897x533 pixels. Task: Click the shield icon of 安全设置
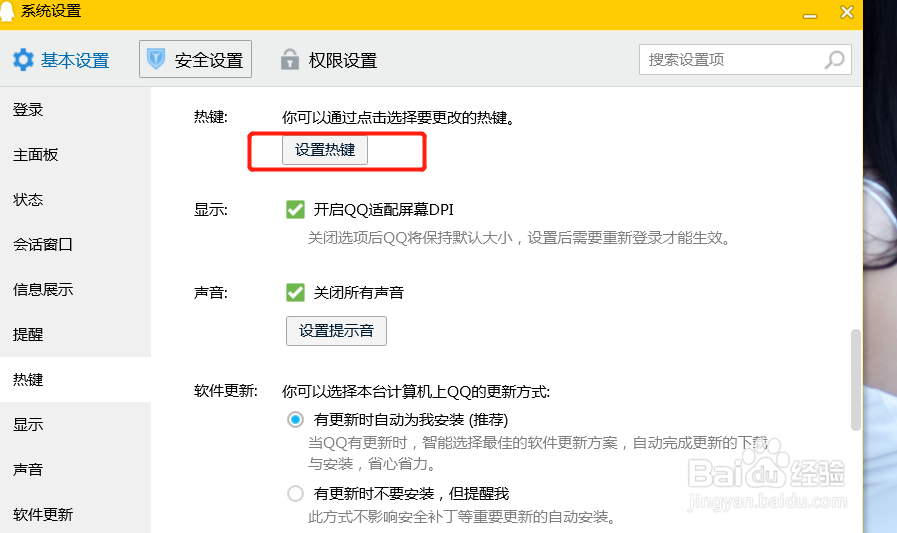click(156, 59)
